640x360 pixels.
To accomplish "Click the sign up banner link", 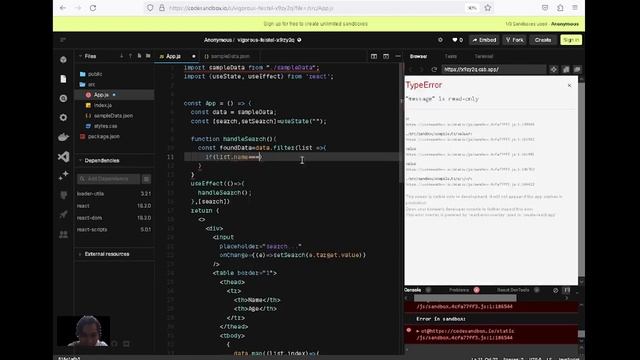I will coord(316,24).
